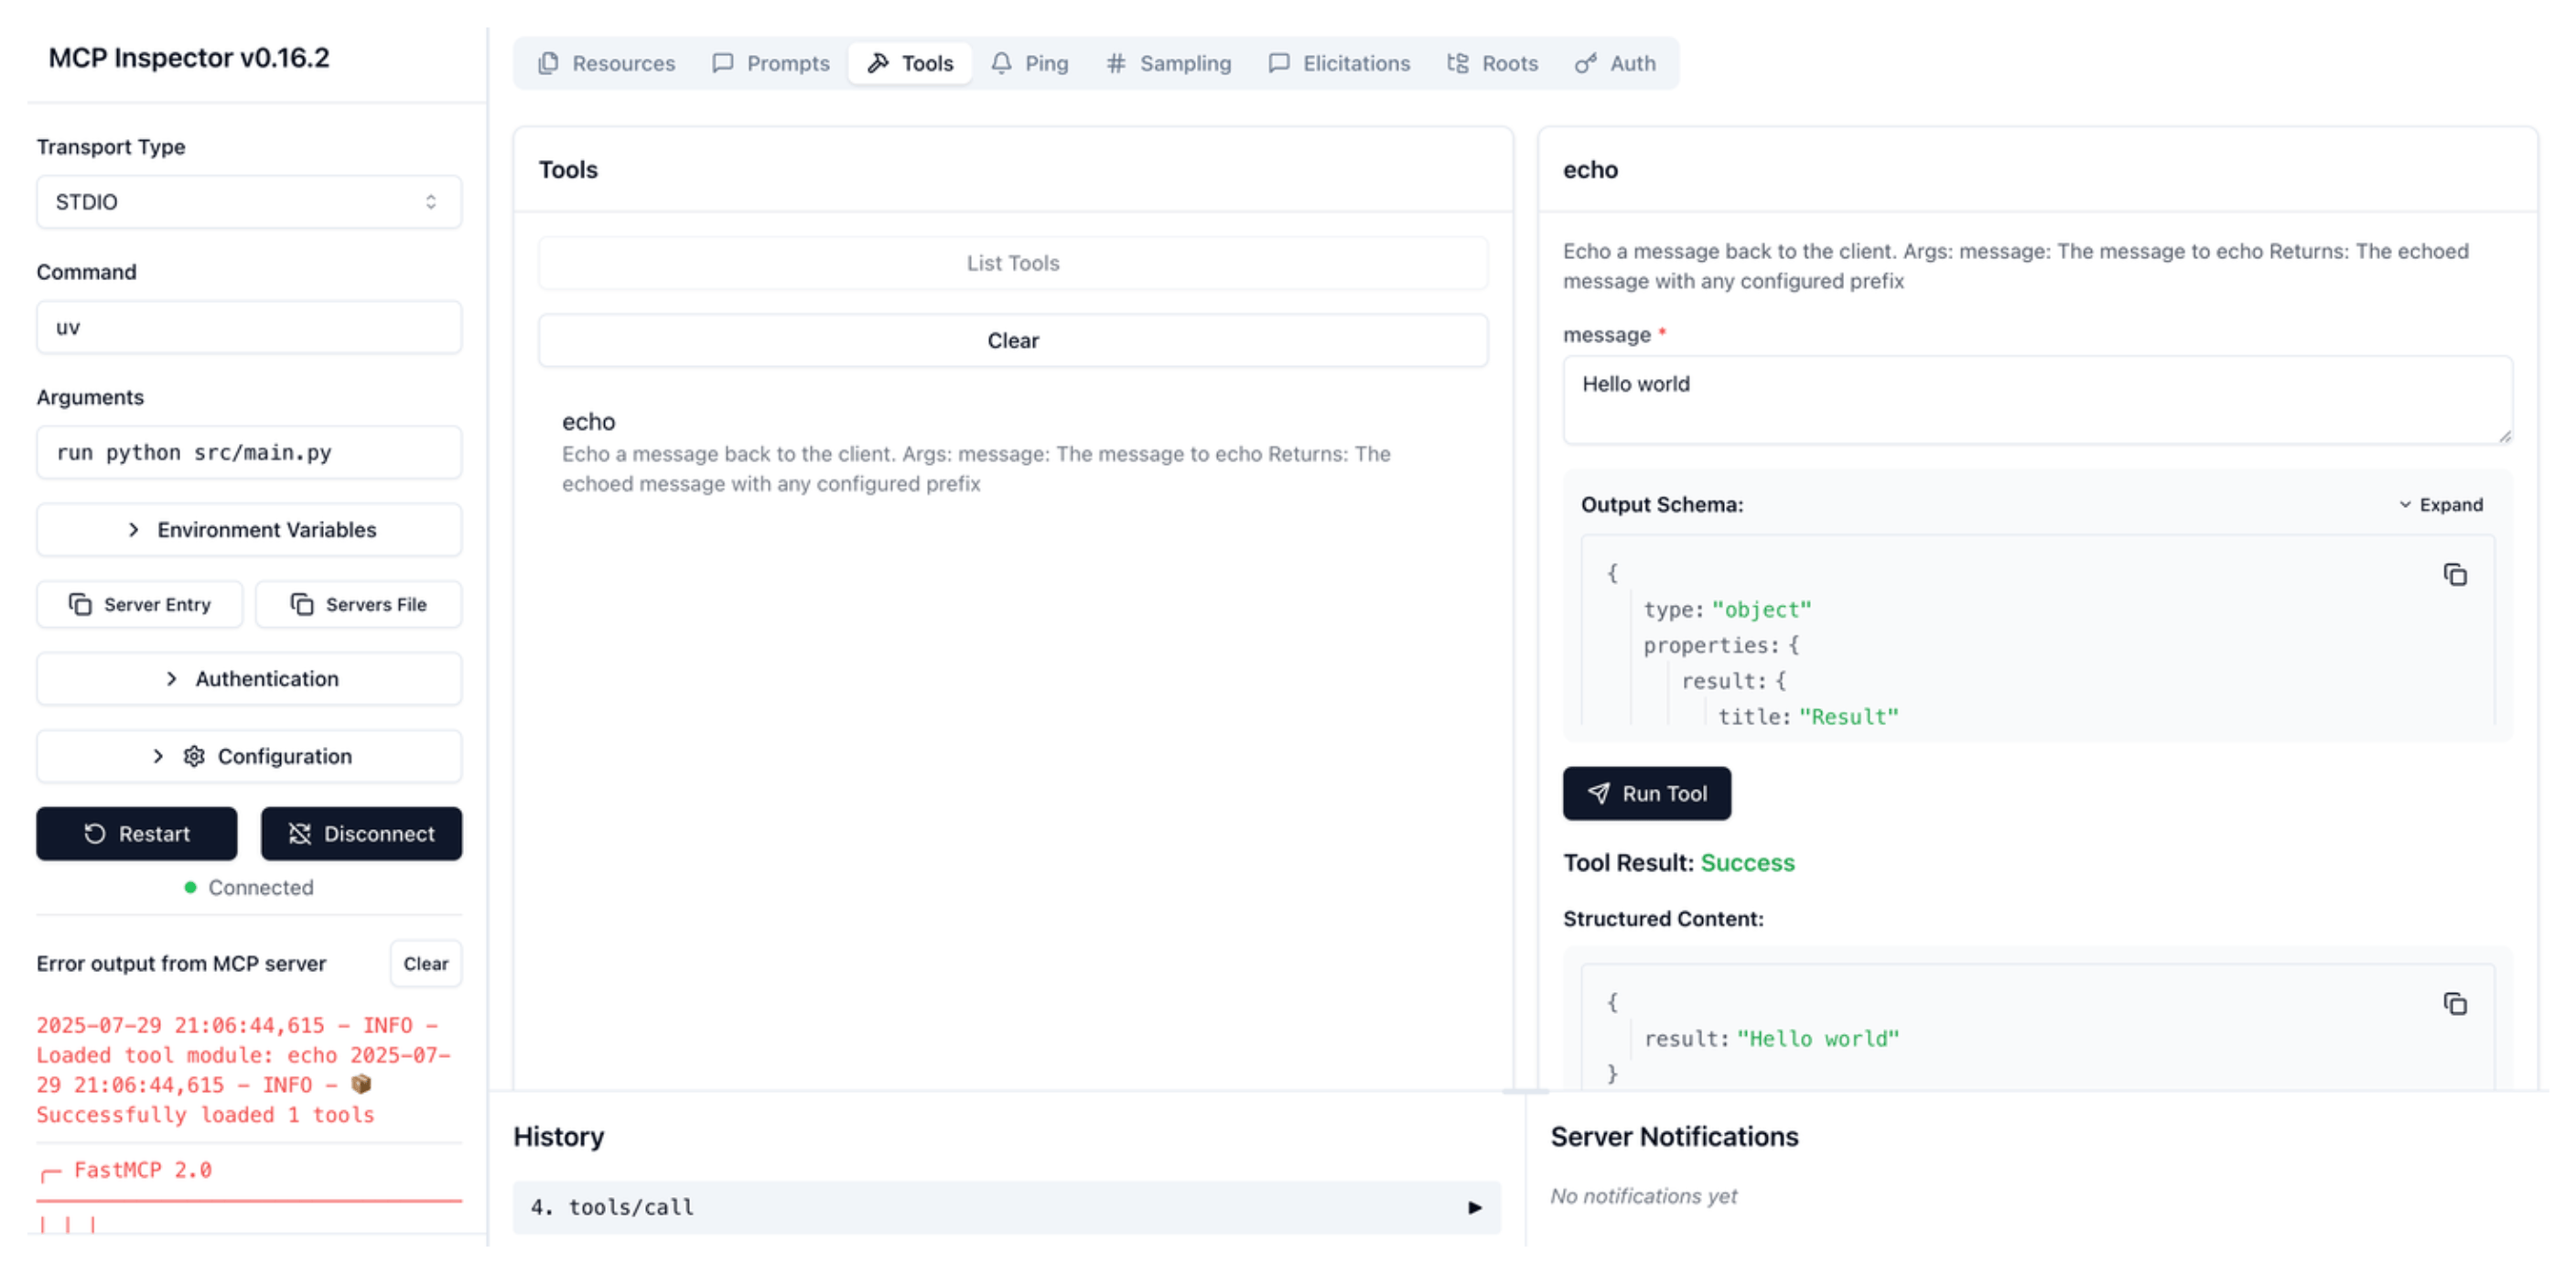Clear the MCP server error output
Screen dimensions: 2576x1274
click(x=426, y=964)
